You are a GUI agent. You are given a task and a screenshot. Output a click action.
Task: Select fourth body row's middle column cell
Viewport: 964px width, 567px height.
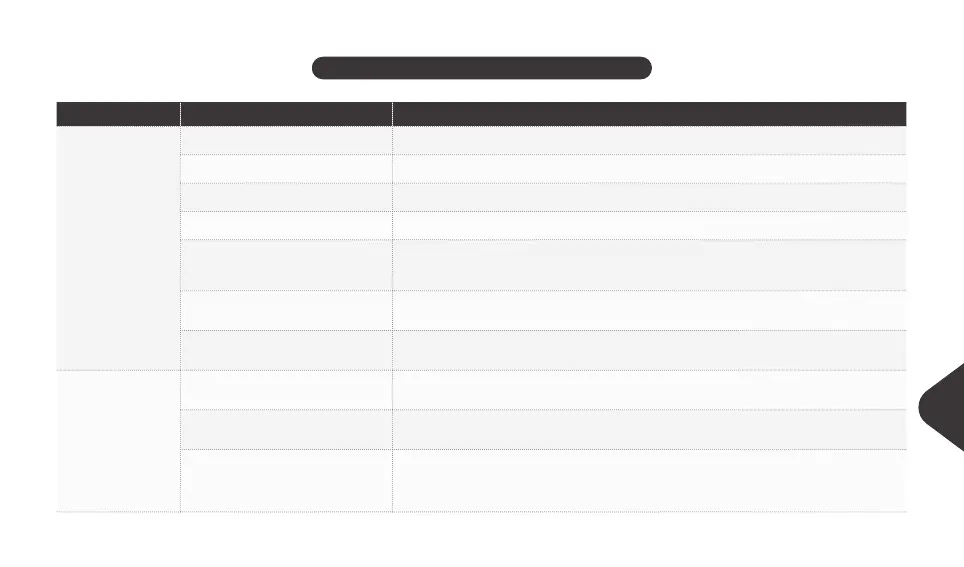point(286,225)
